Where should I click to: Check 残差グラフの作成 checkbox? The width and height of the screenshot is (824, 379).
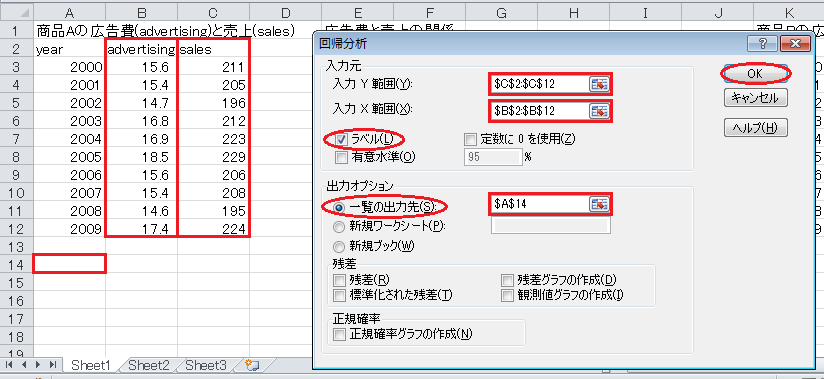[507, 280]
